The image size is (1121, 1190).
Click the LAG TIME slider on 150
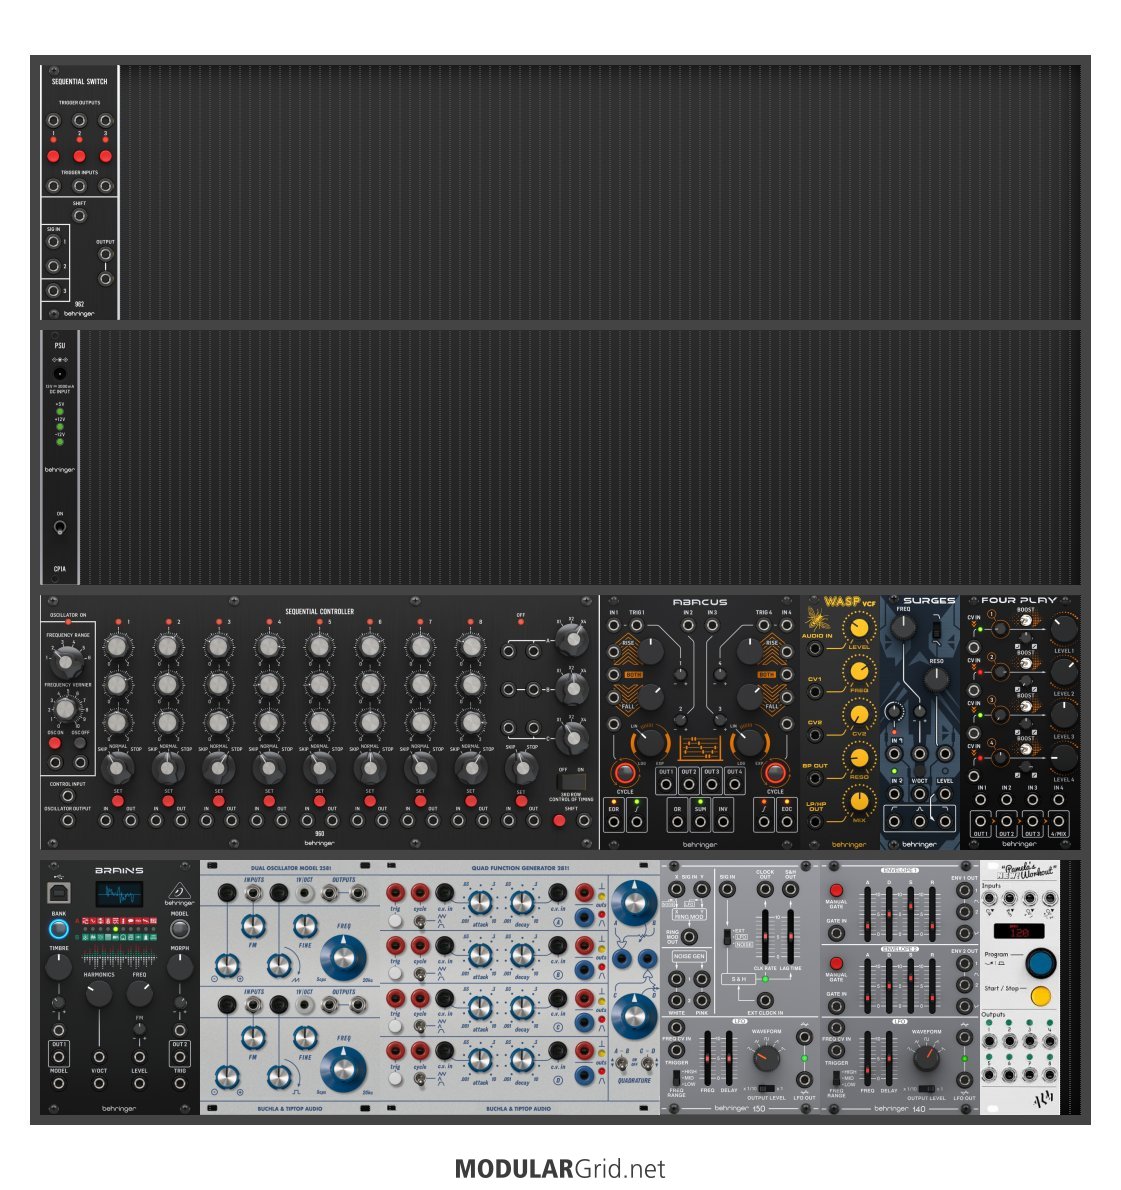[790, 935]
